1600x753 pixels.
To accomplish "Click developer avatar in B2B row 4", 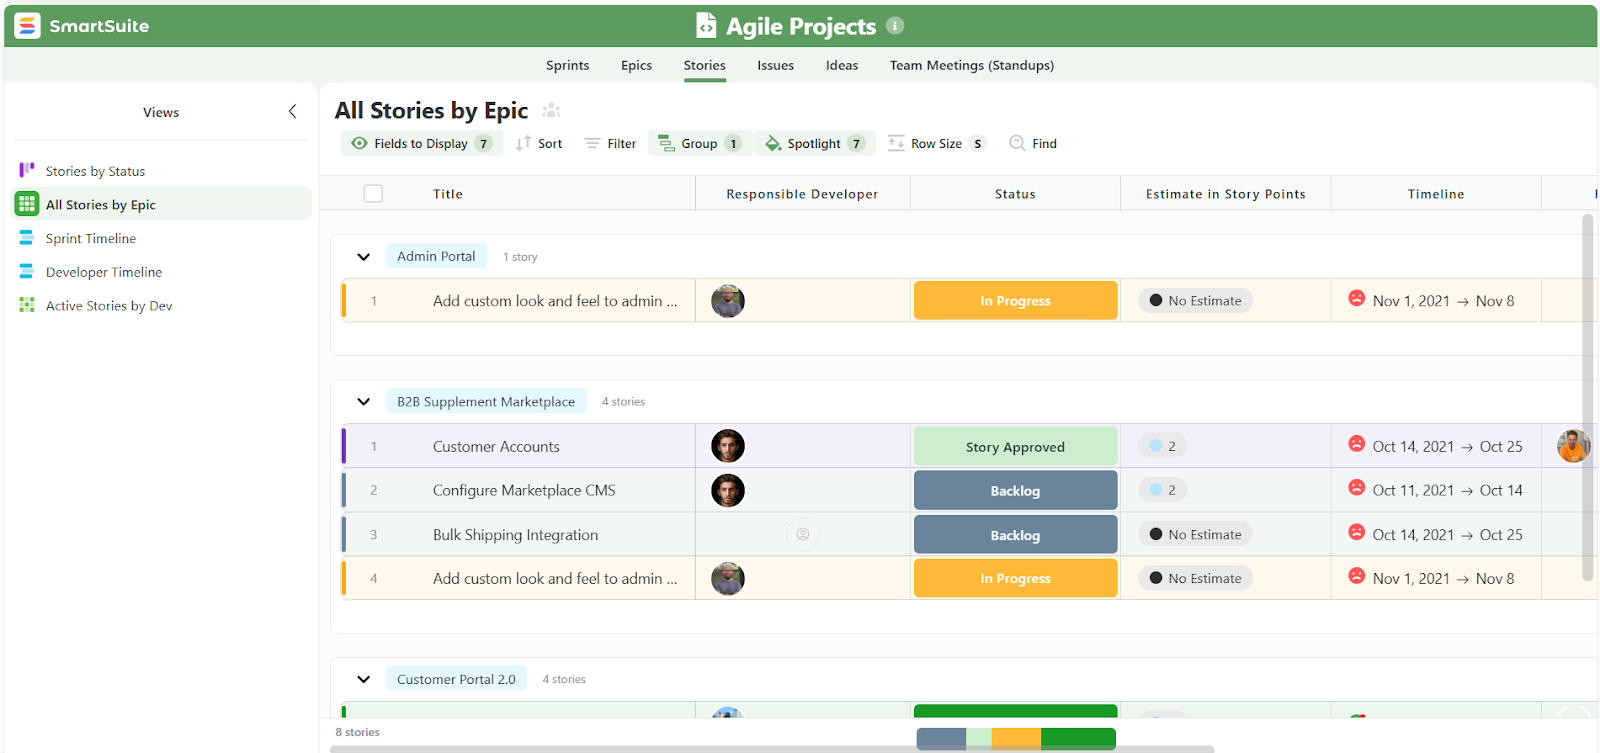I will [x=728, y=578].
